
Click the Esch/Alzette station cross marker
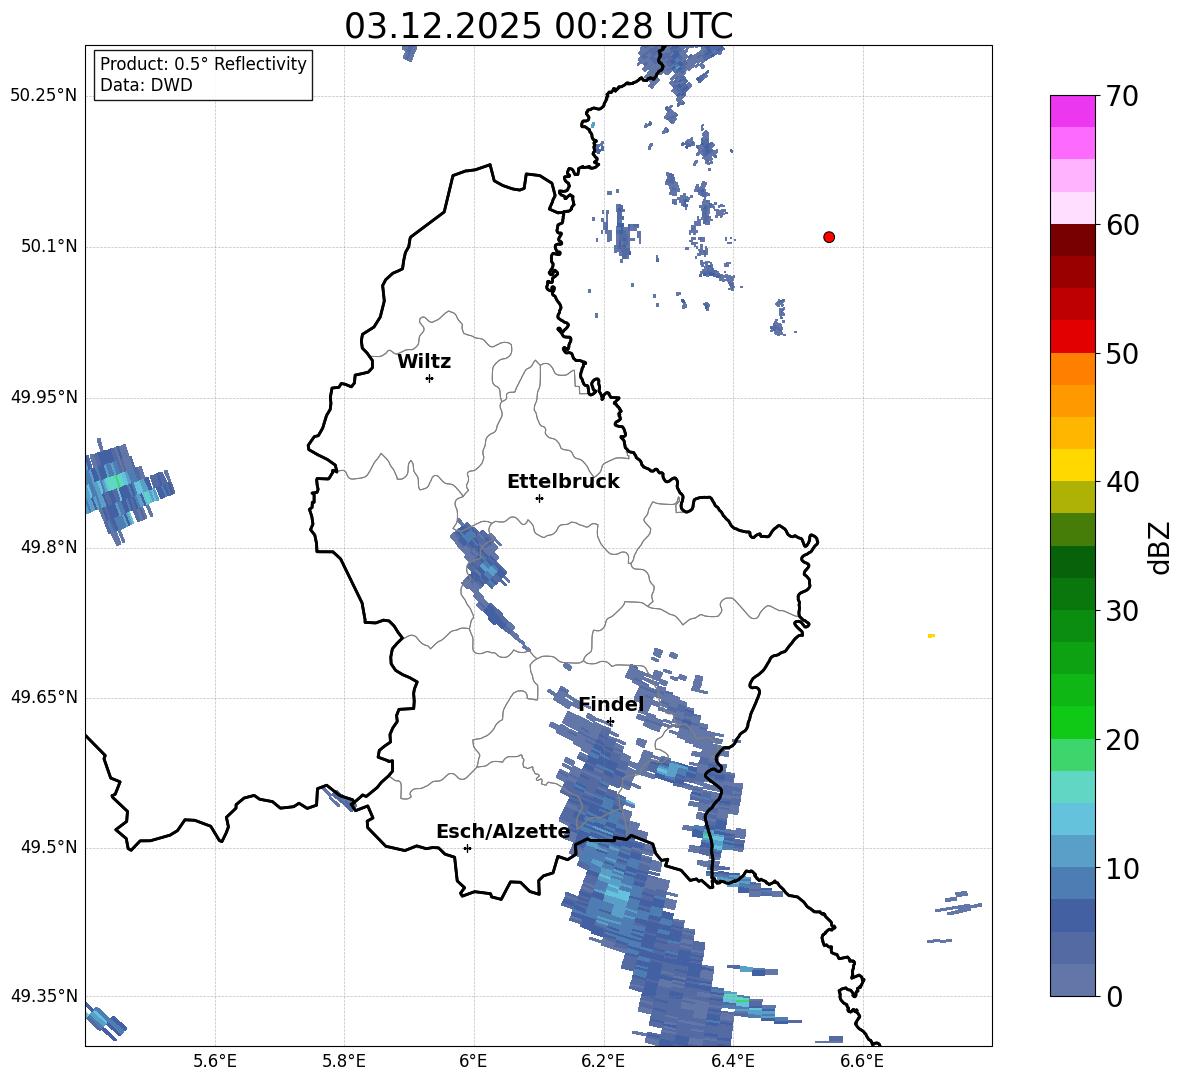(x=467, y=848)
